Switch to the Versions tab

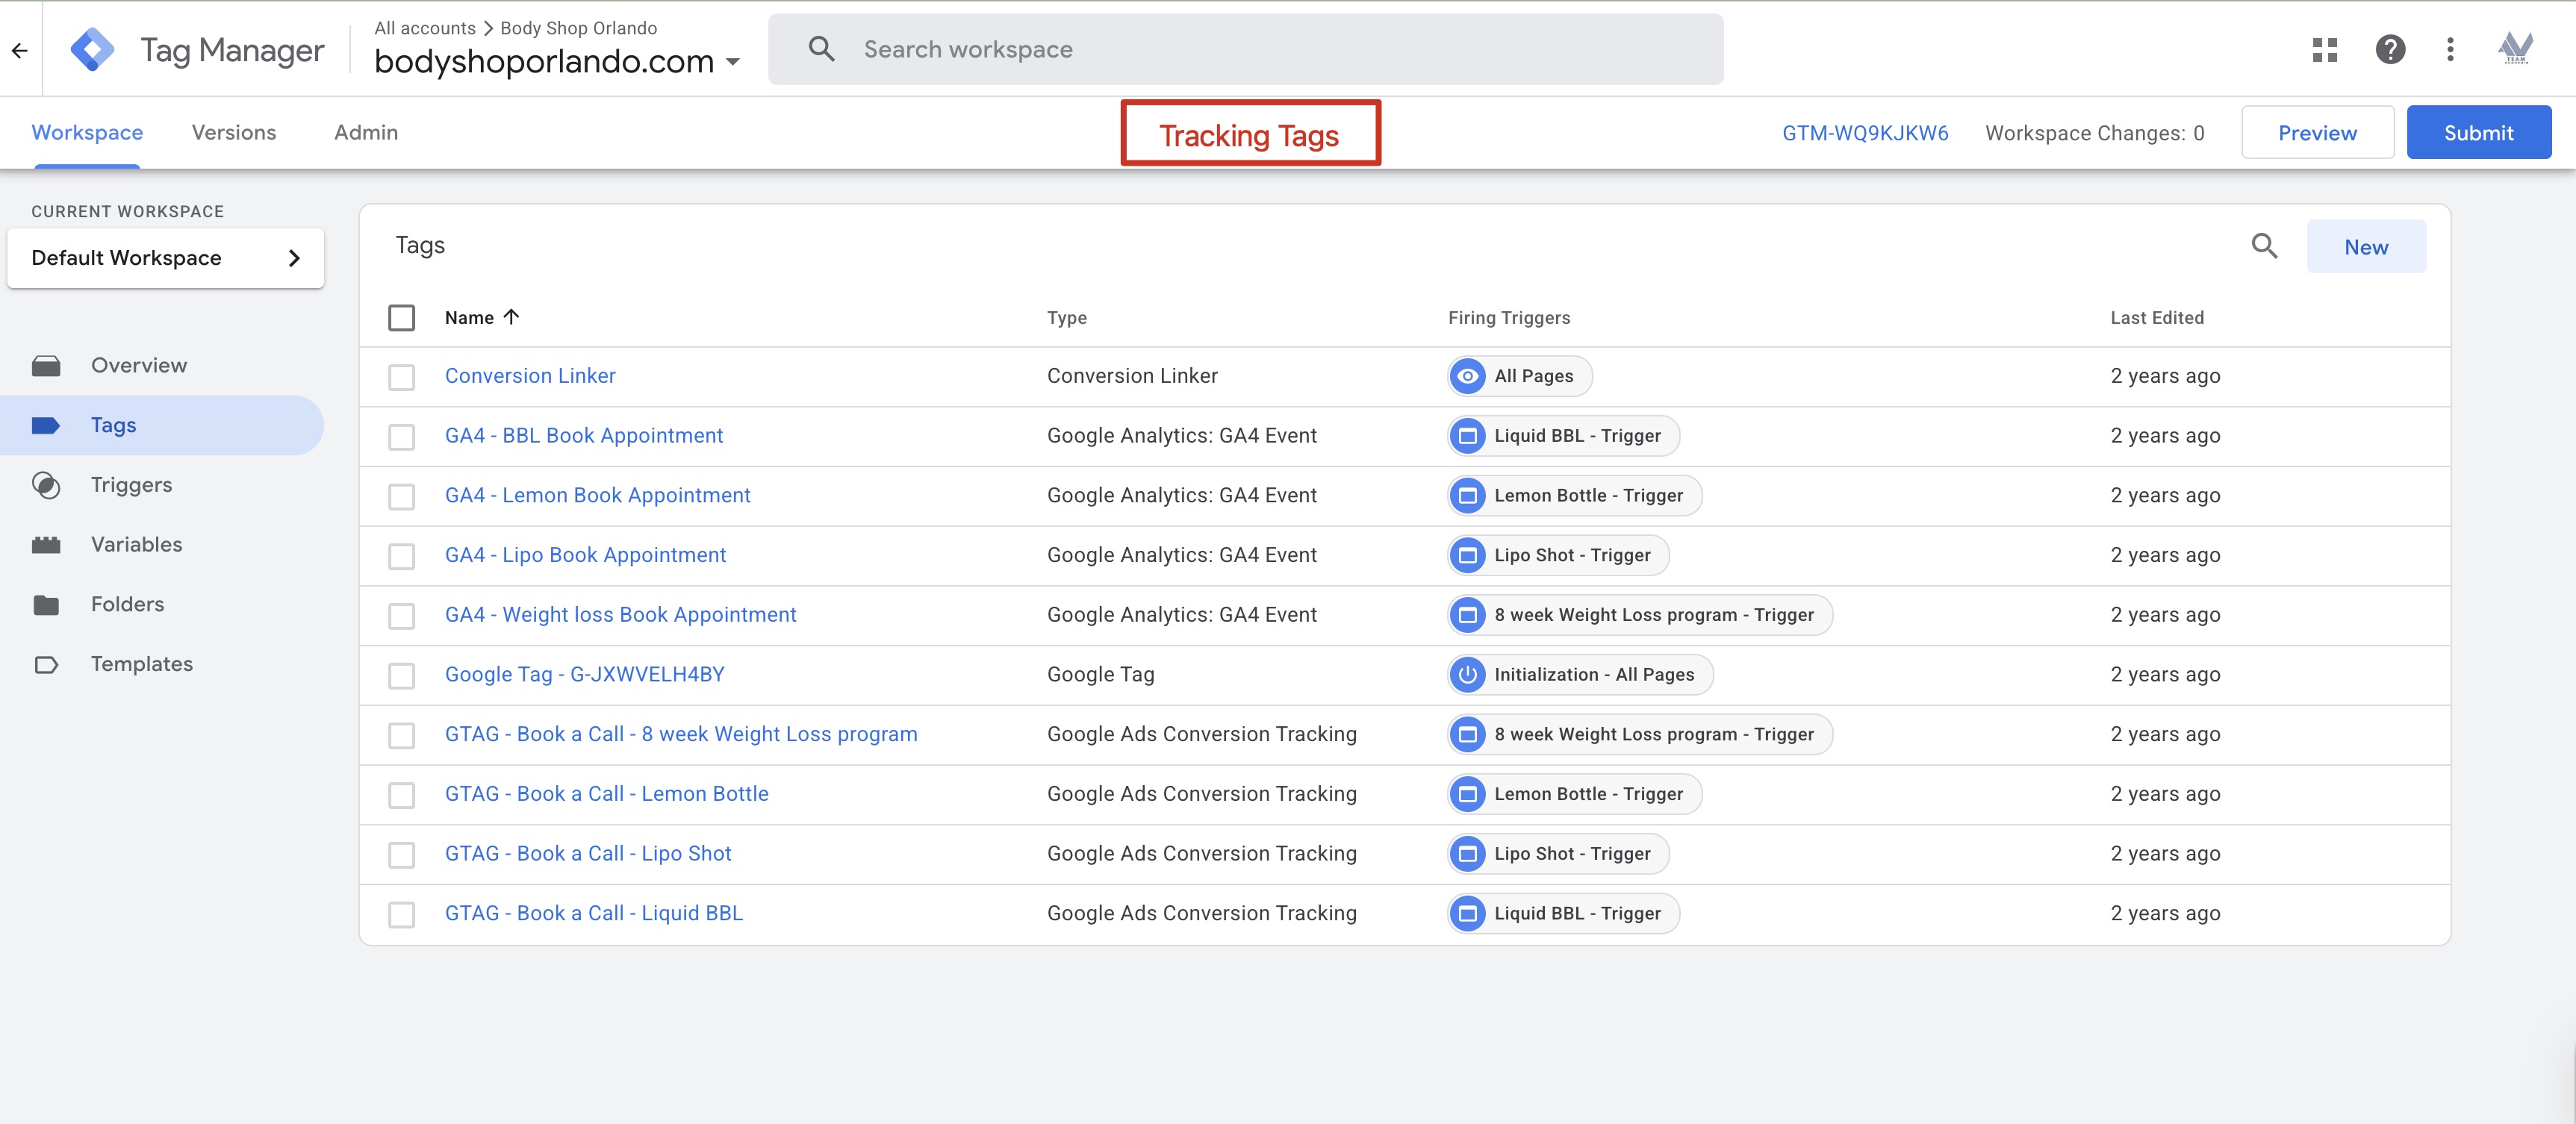[x=234, y=133]
